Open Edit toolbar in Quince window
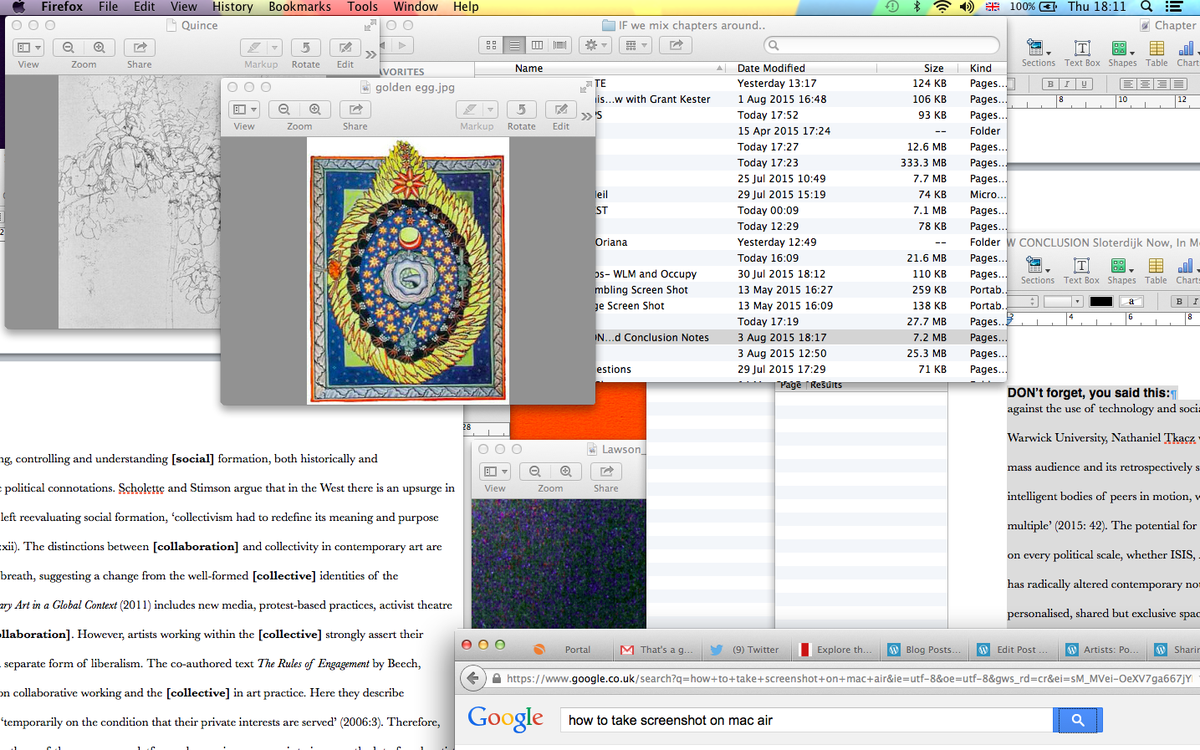Image resolution: width=1200 pixels, height=750 pixels. point(345,47)
